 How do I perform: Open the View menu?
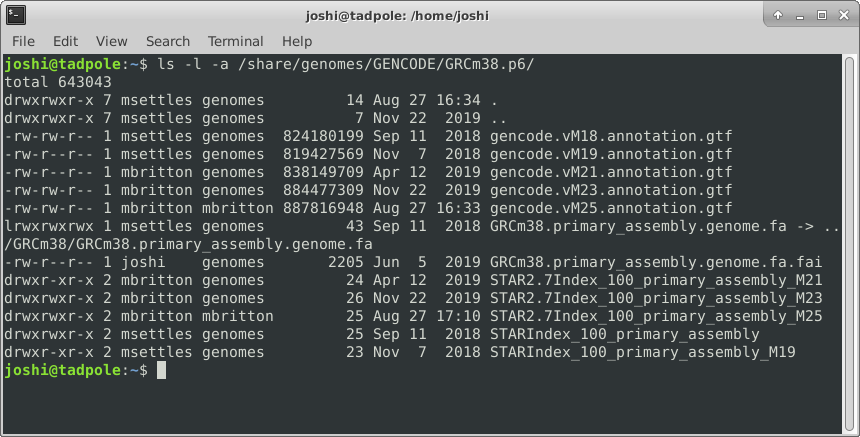(x=112, y=41)
